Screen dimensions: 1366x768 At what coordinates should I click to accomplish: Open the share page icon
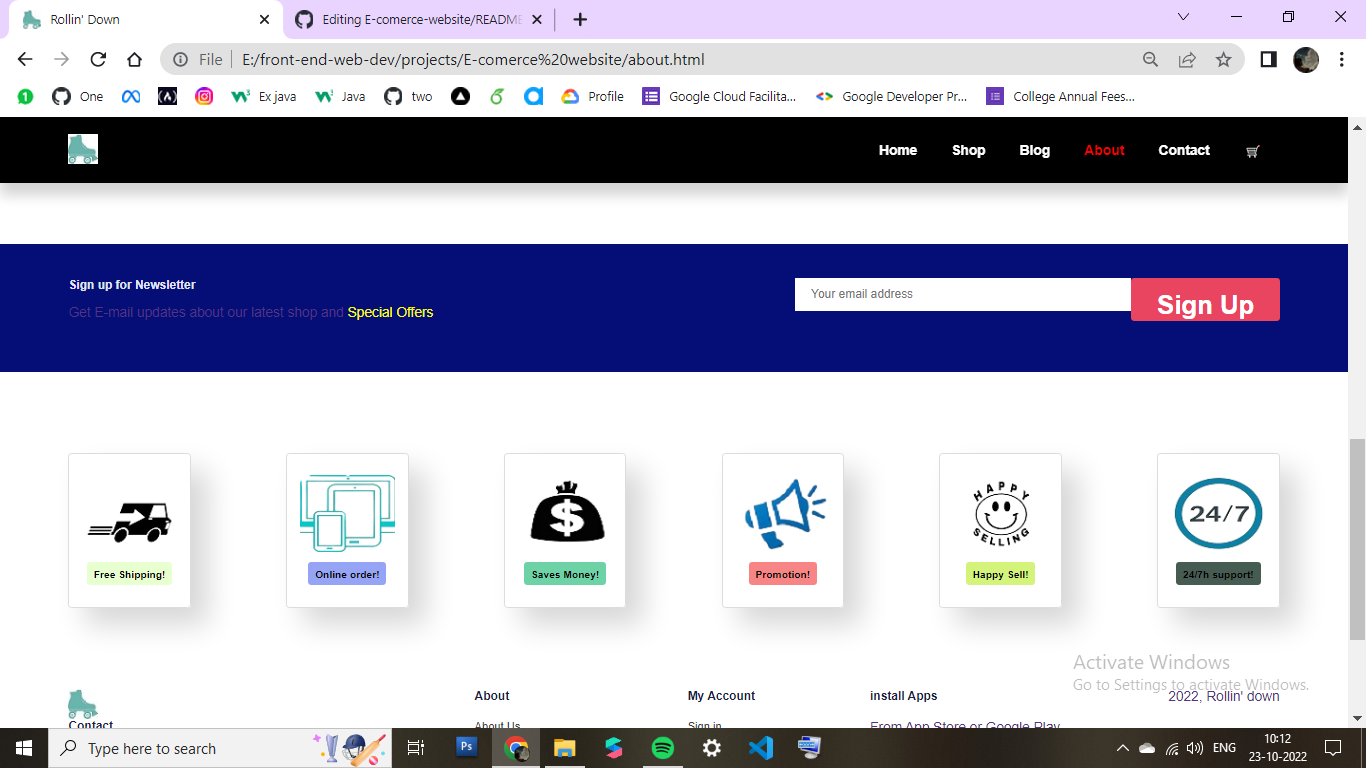pos(1187,59)
